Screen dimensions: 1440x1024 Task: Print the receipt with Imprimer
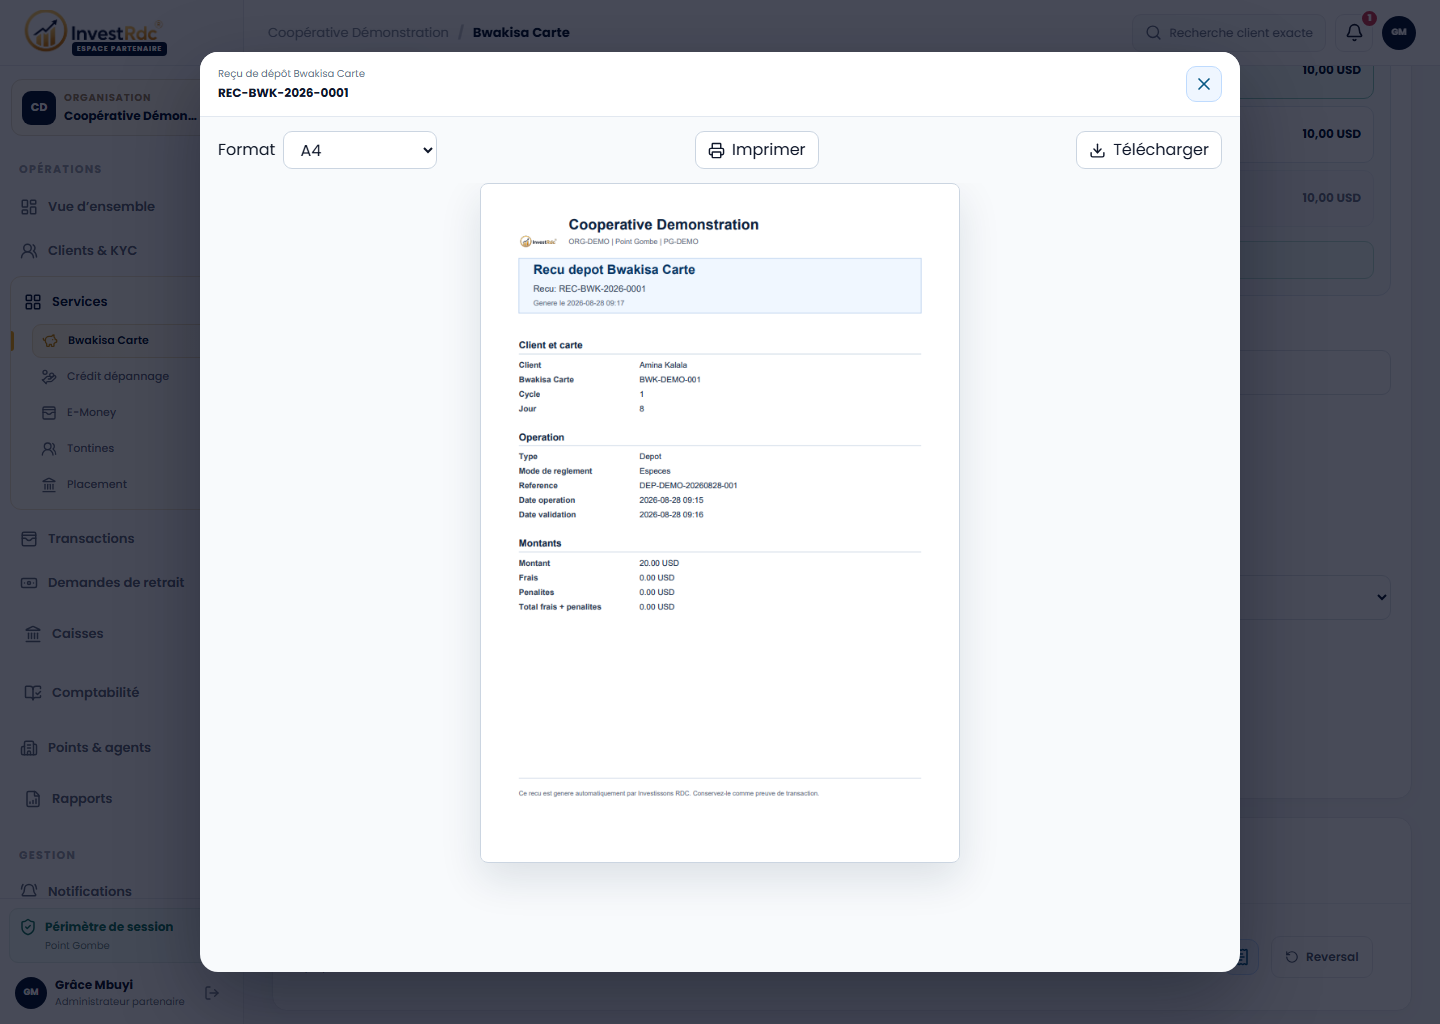point(757,150)
